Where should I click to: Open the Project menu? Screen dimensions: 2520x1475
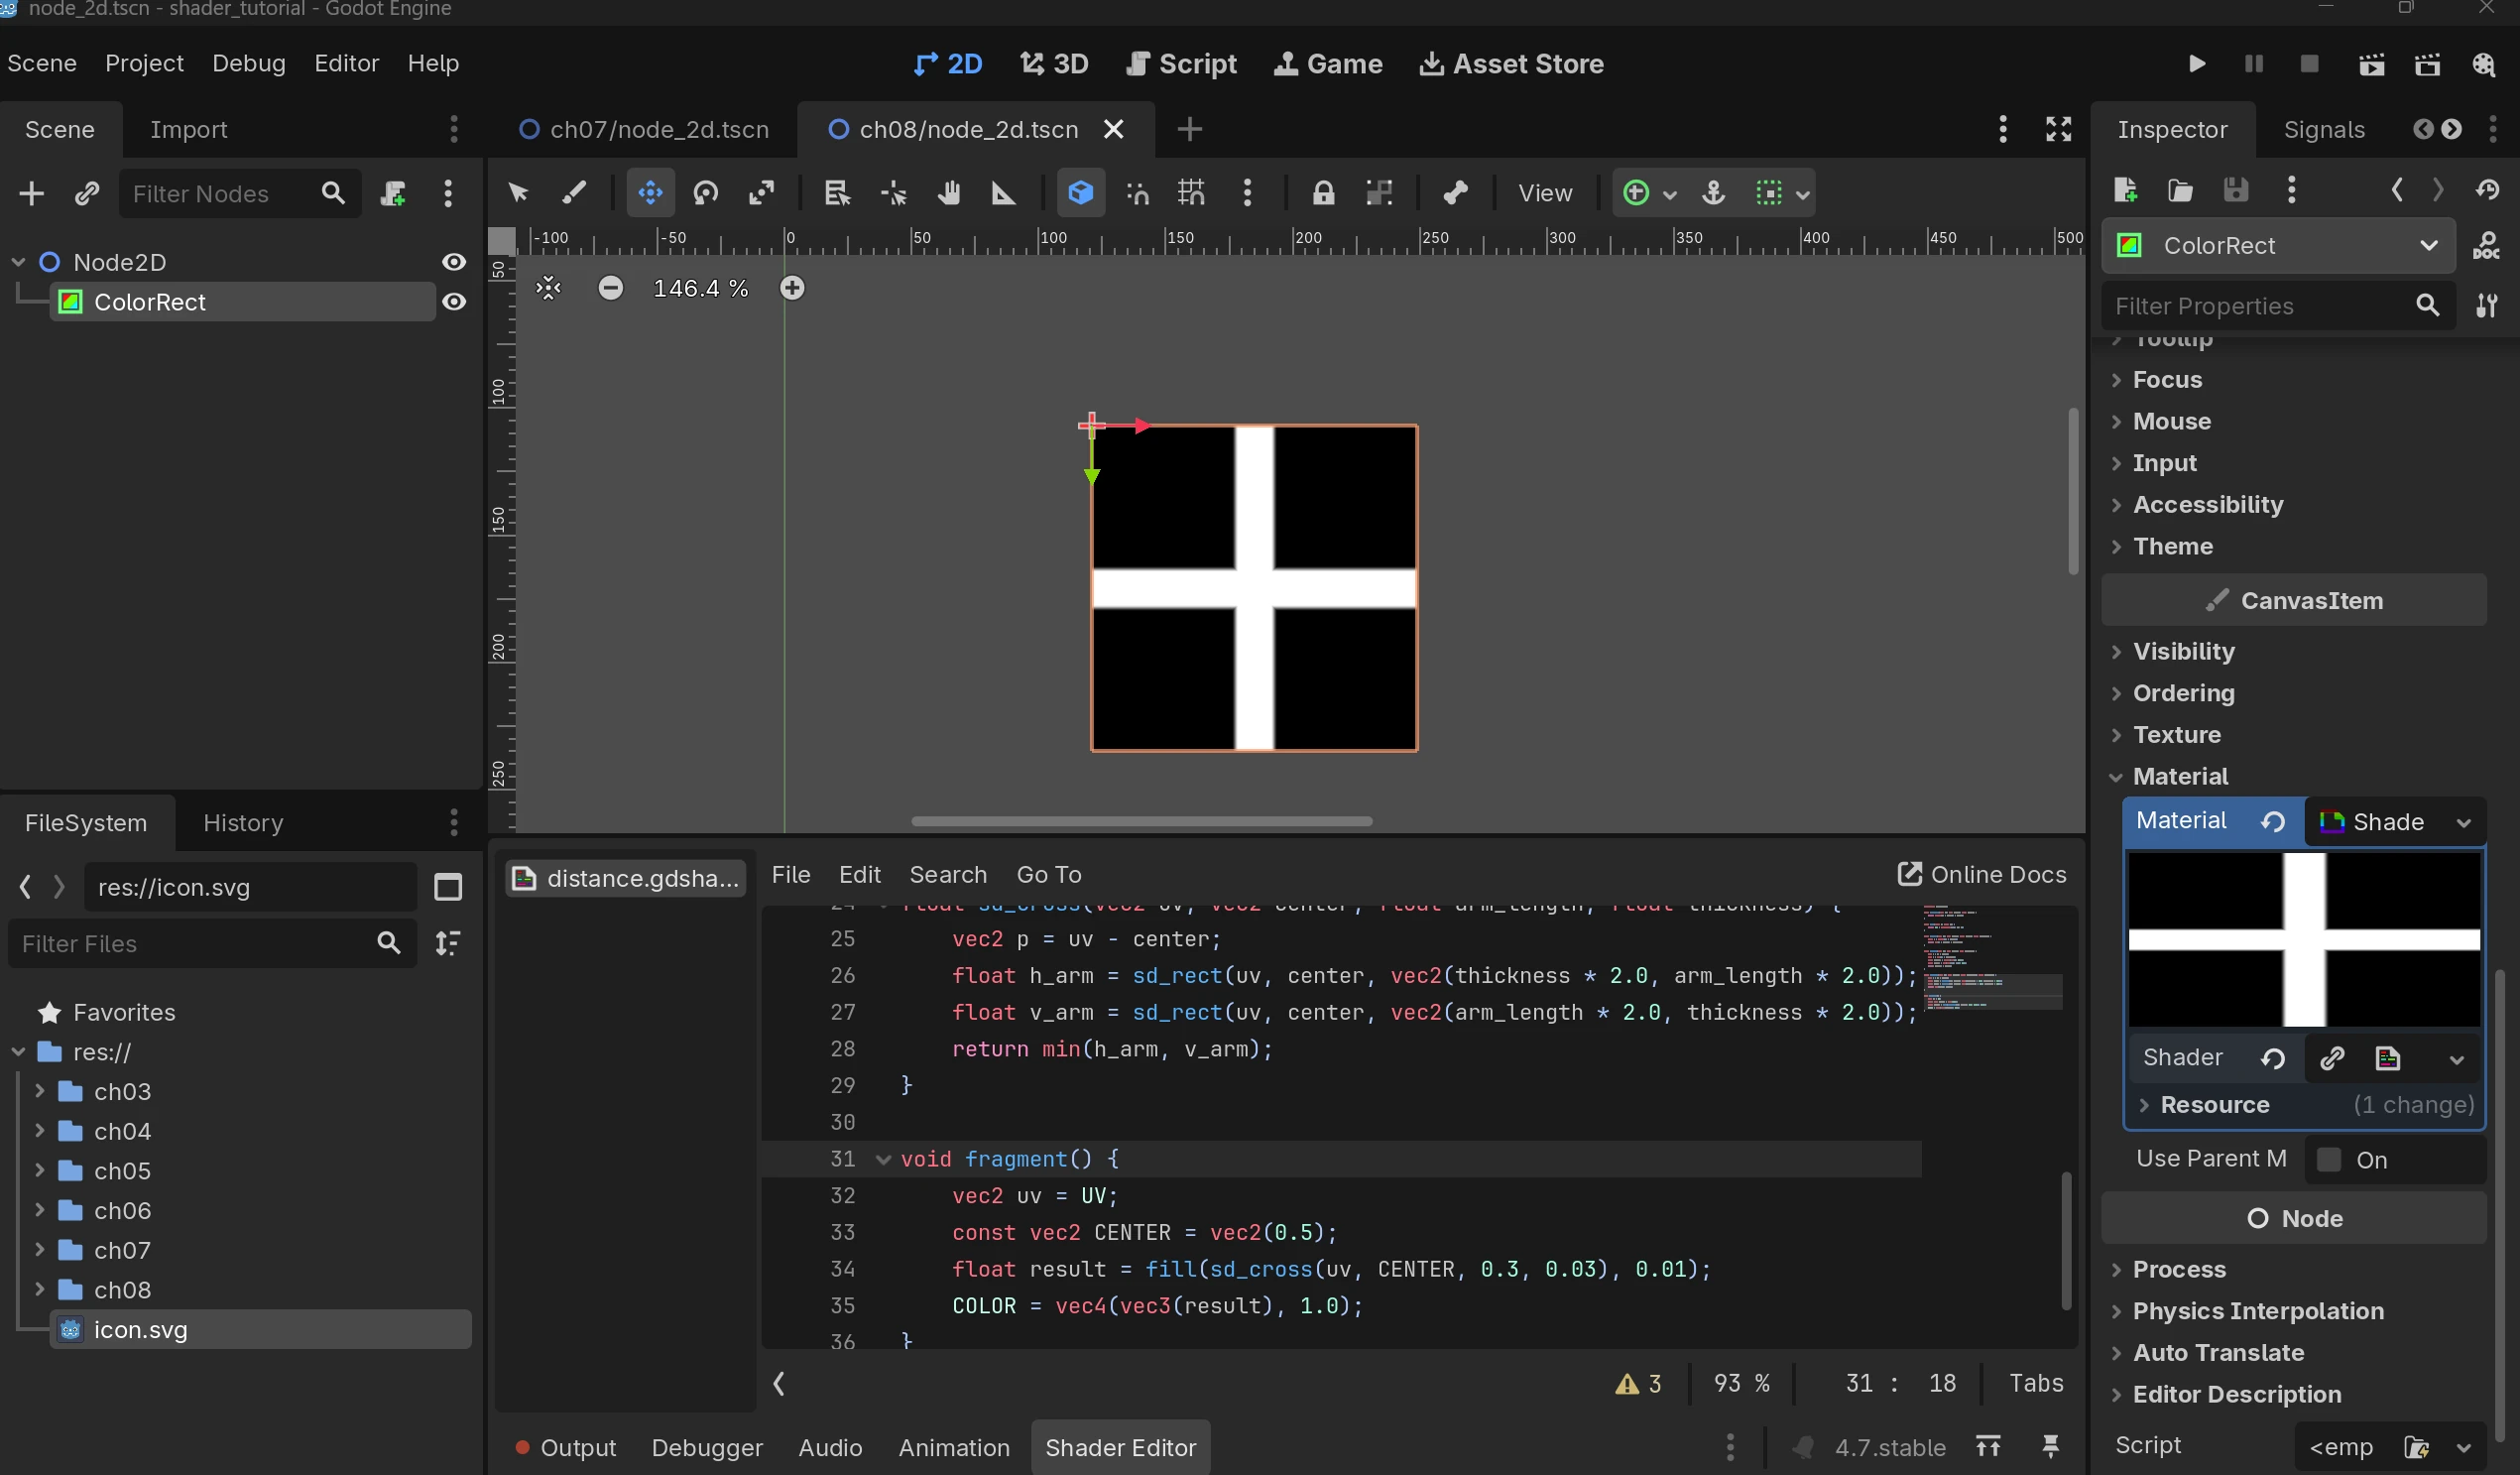tap(144, 63)
